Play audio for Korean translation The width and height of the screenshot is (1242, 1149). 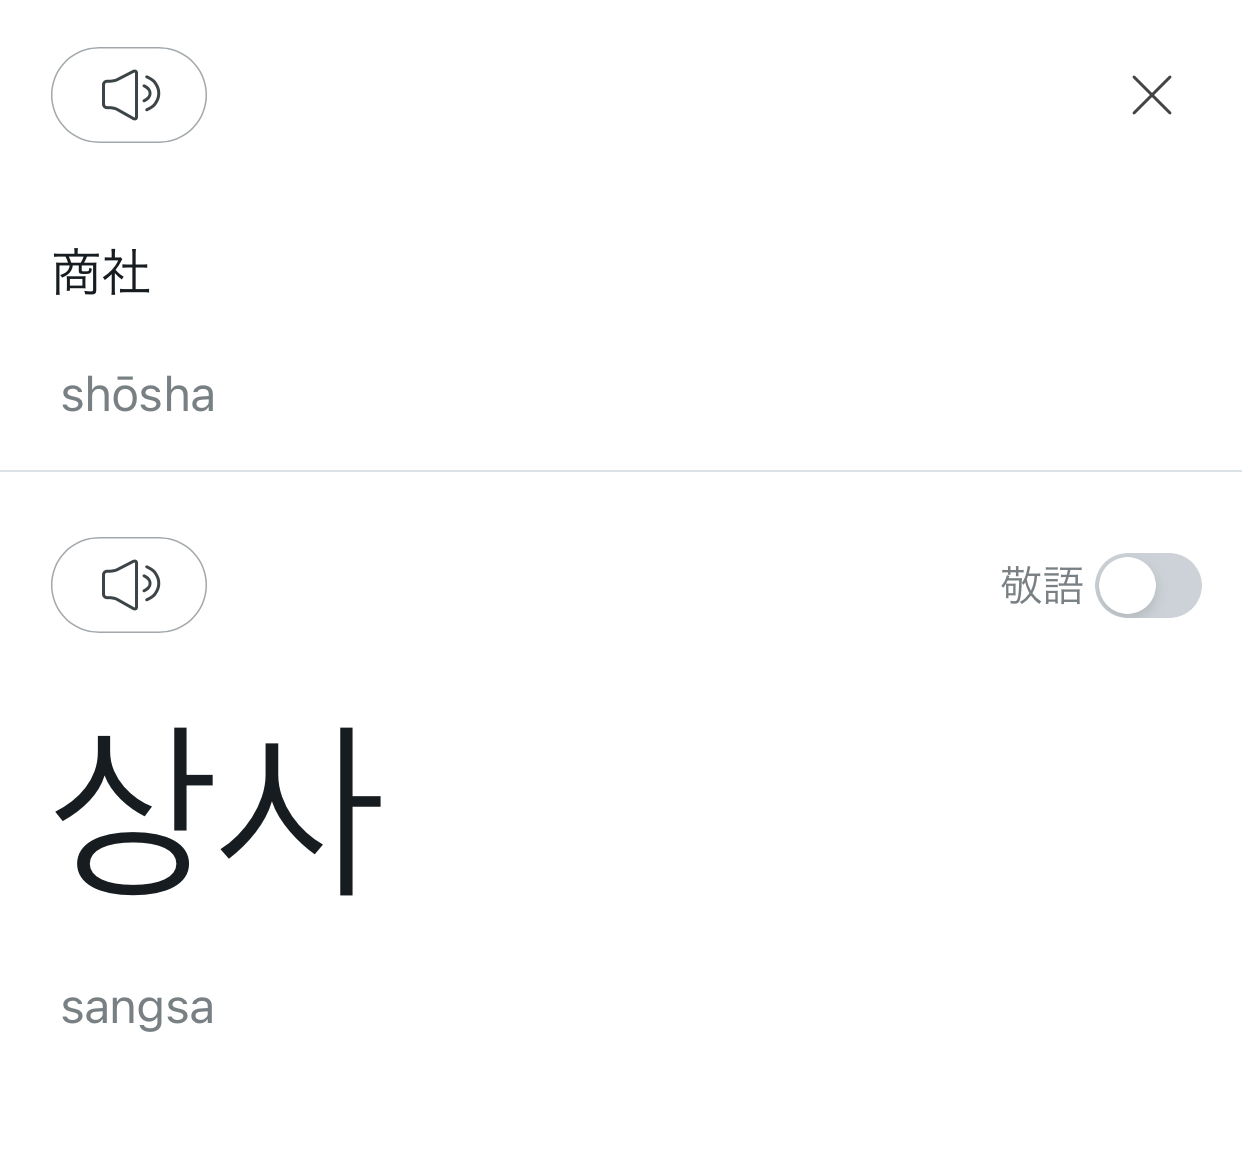(x=129, y=585)
